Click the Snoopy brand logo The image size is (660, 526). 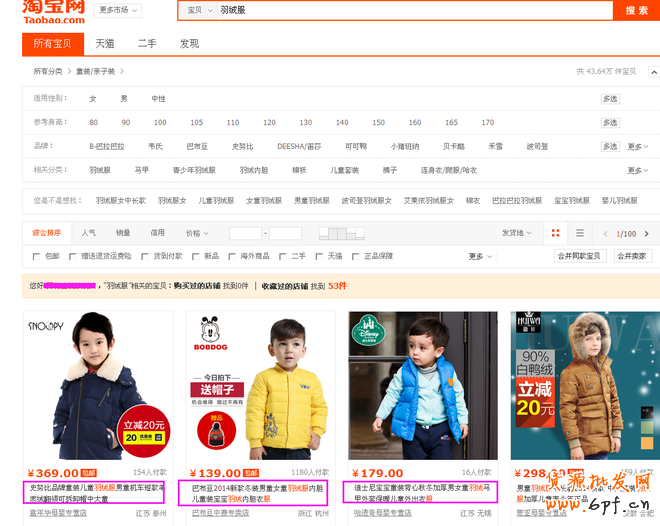click(46, 325)
